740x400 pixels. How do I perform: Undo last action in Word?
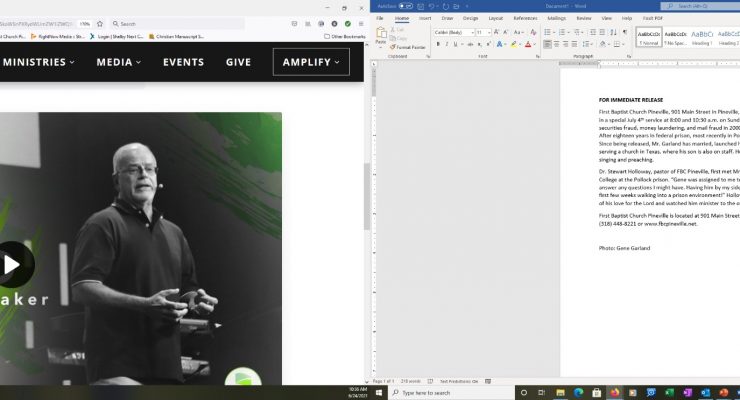tap(431, 6)
